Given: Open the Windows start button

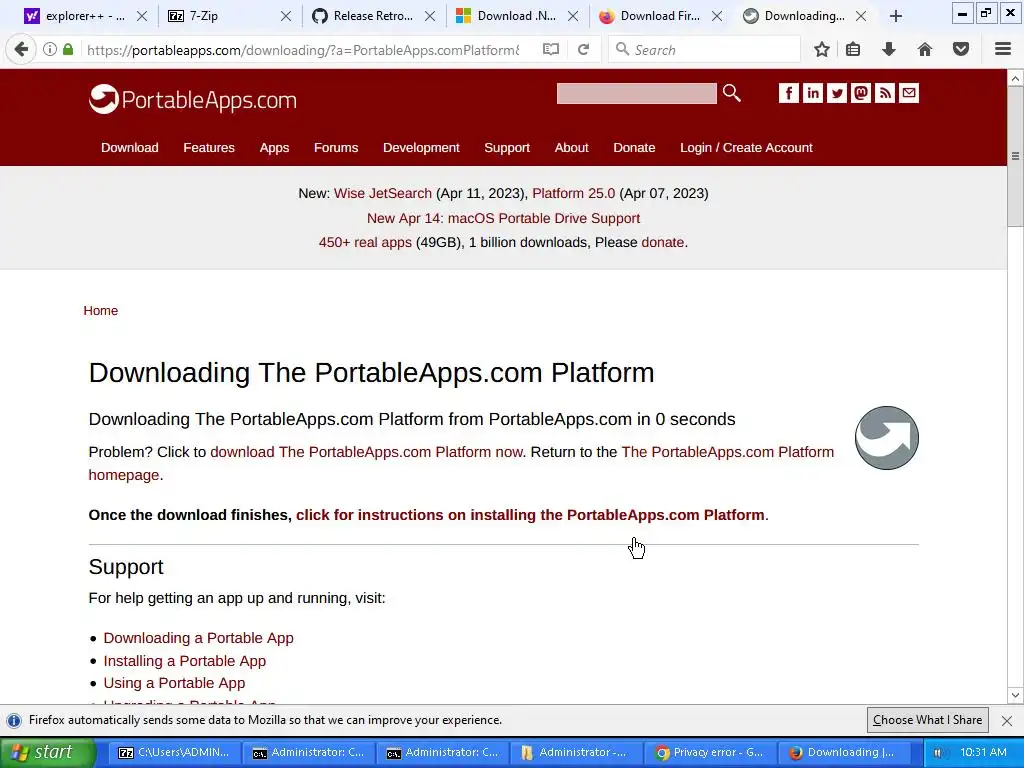Looking at the screenshot, I should (47, 752).
